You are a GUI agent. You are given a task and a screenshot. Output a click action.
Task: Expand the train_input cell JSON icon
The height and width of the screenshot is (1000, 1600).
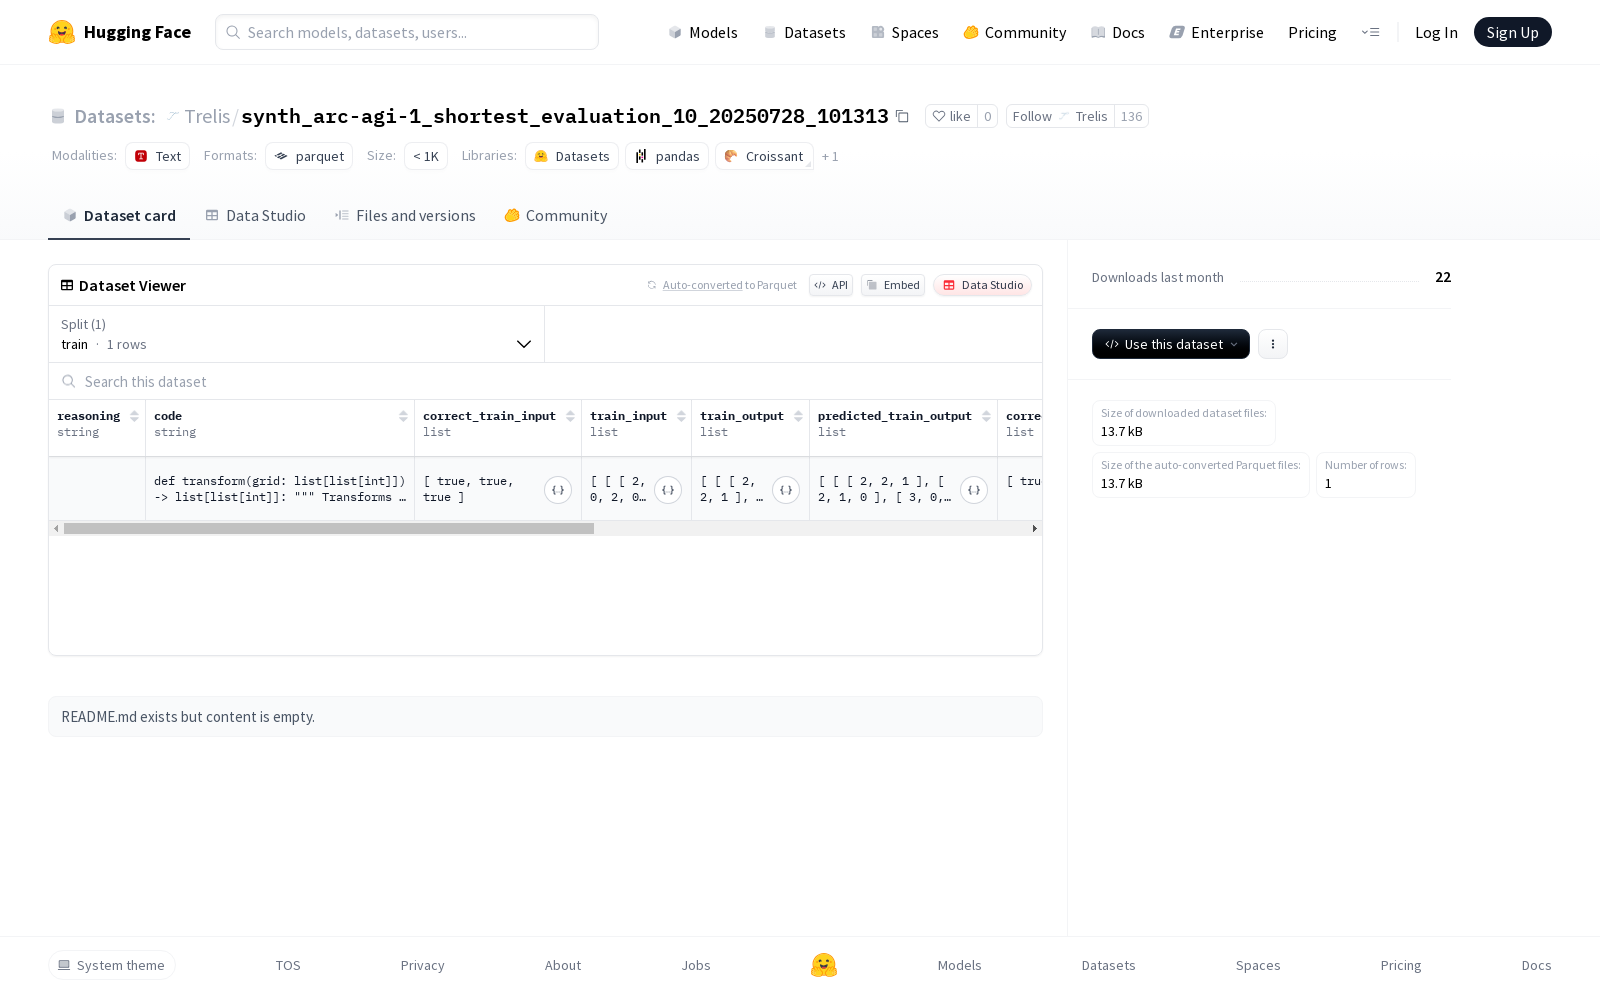point(668,490)
